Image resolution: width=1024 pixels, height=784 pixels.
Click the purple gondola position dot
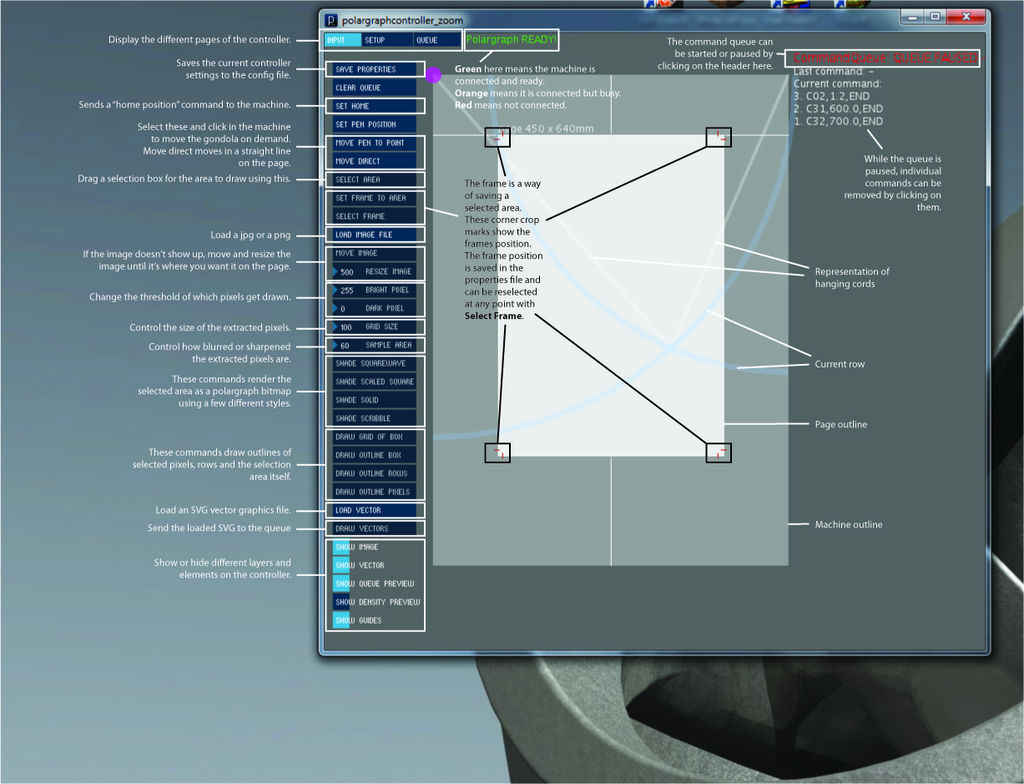(434, 75)
